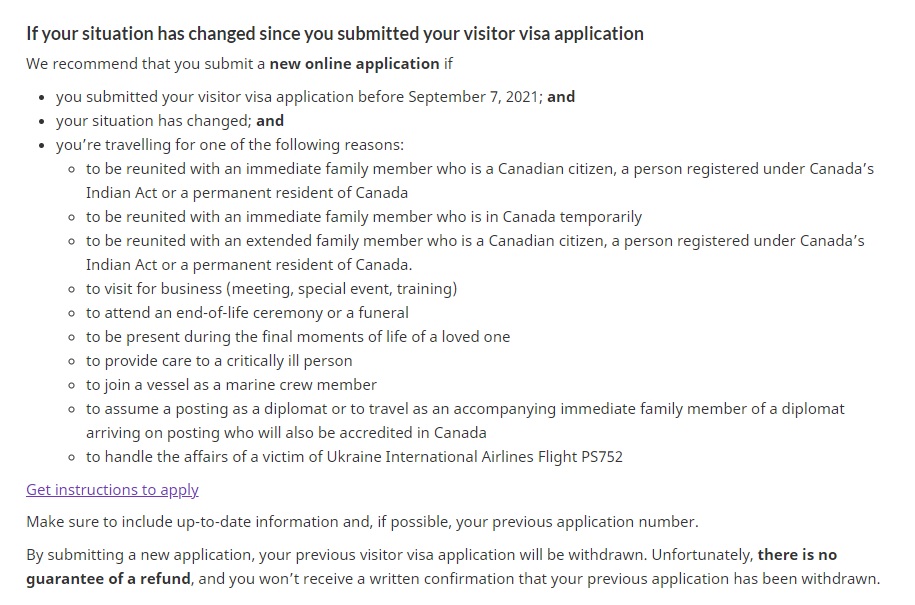Click the 'travelling for one of the following reasons' bullet

coord(230,145)
